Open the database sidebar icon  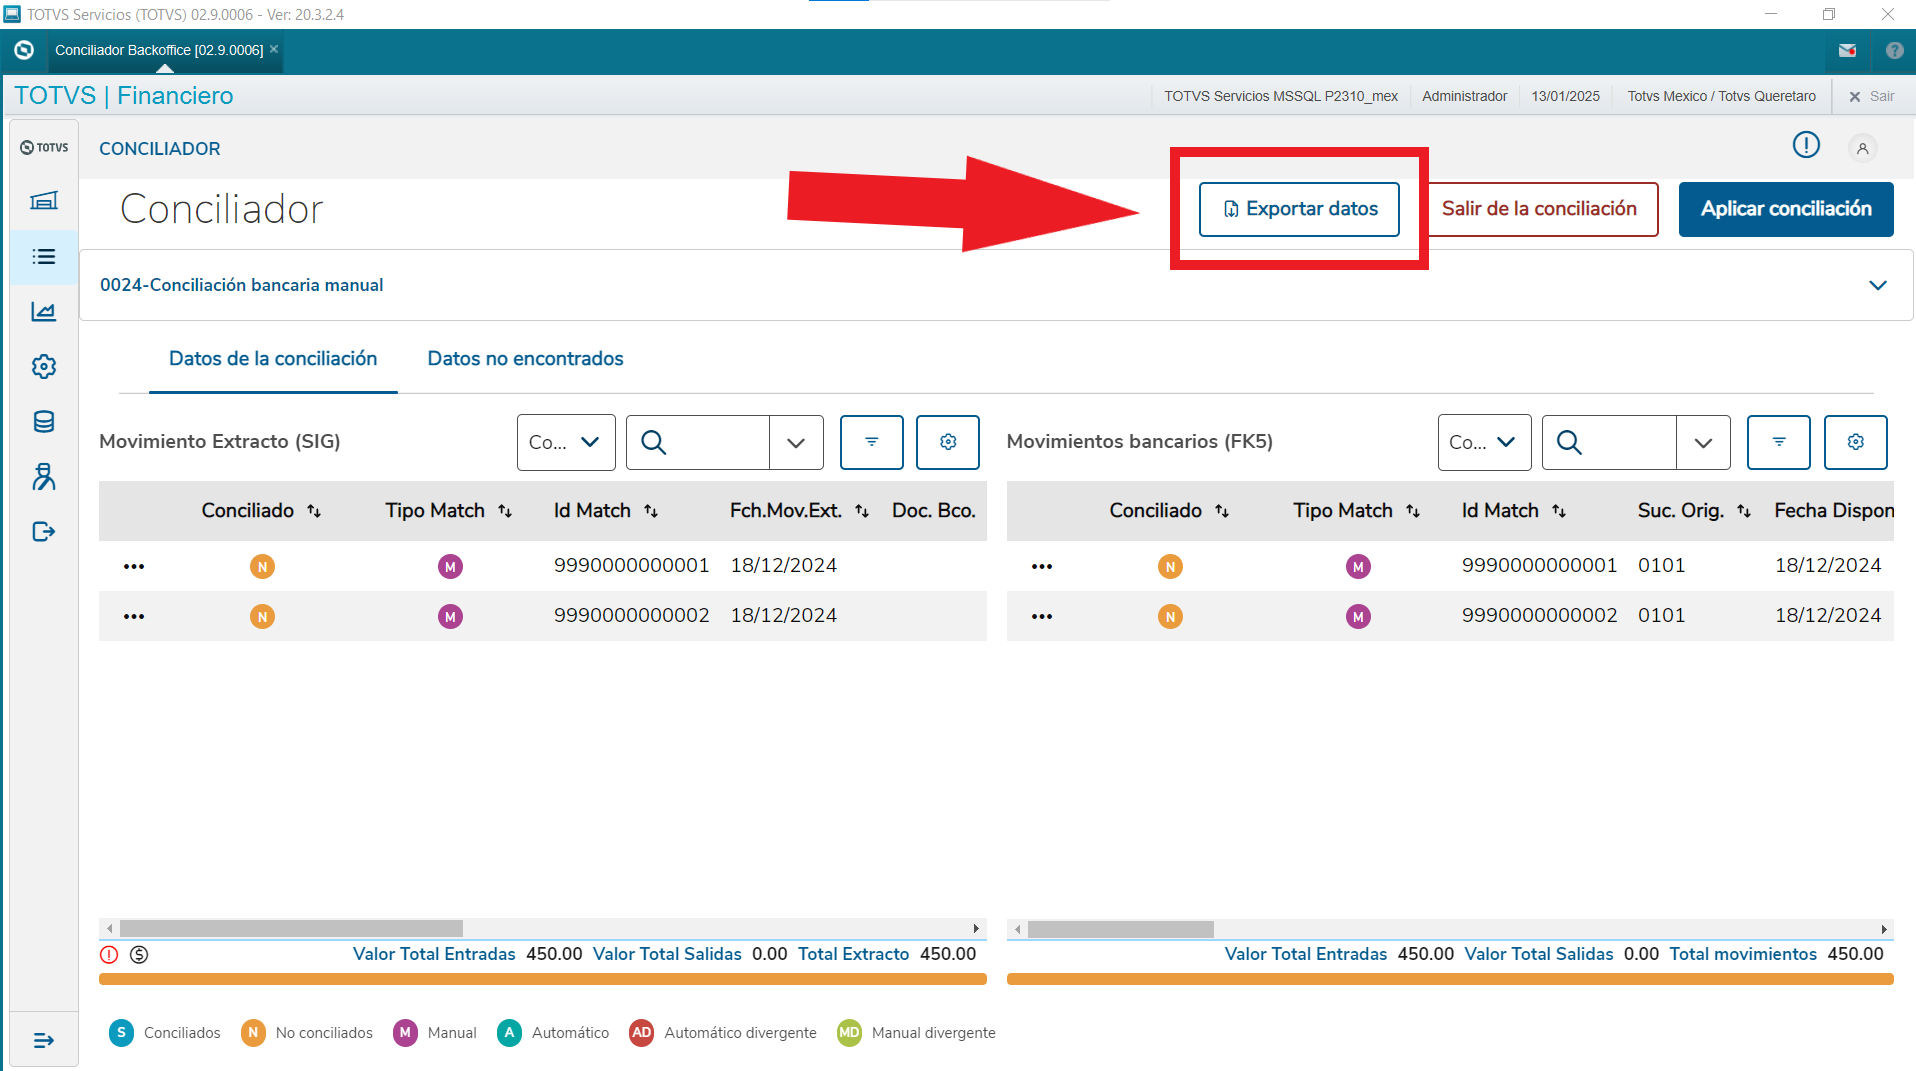pos(43,422)
